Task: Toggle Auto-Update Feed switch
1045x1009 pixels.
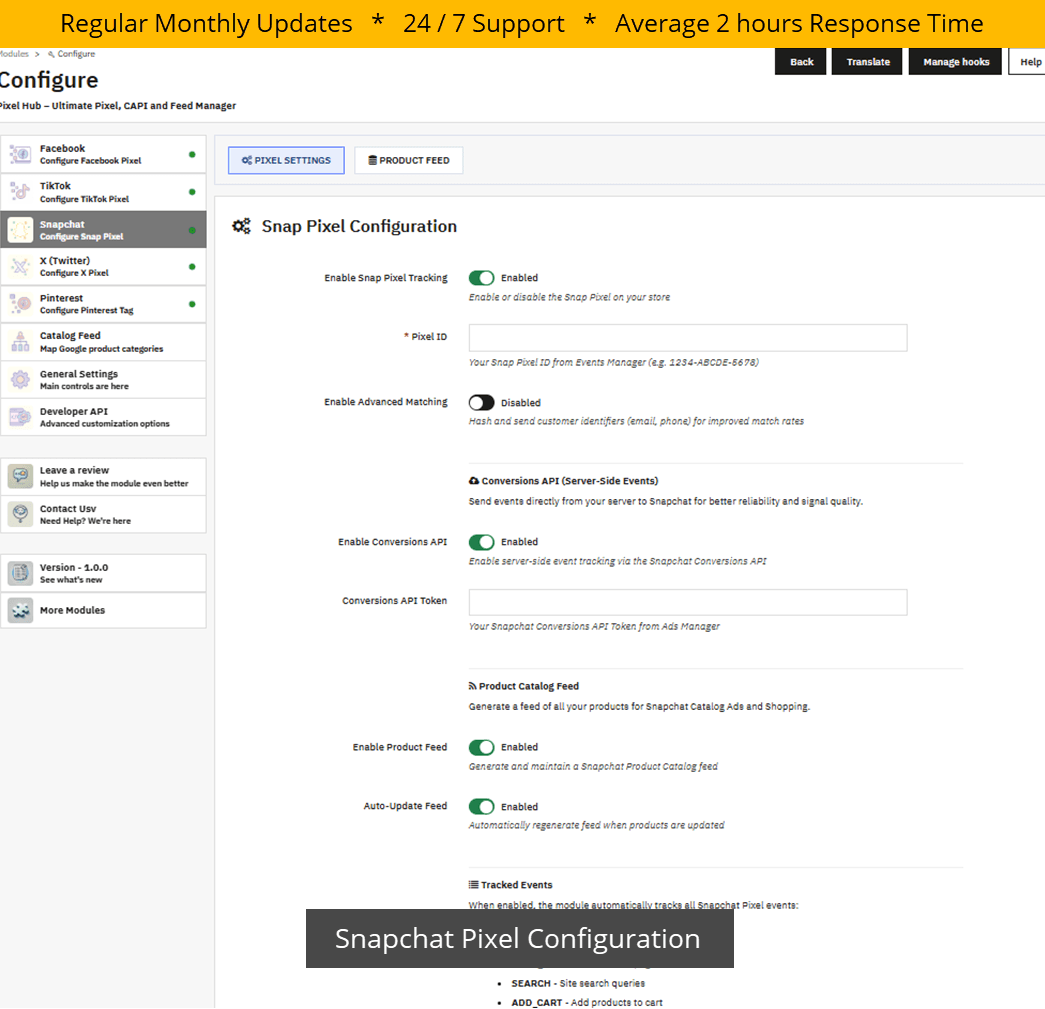Action: coord(481,806)
